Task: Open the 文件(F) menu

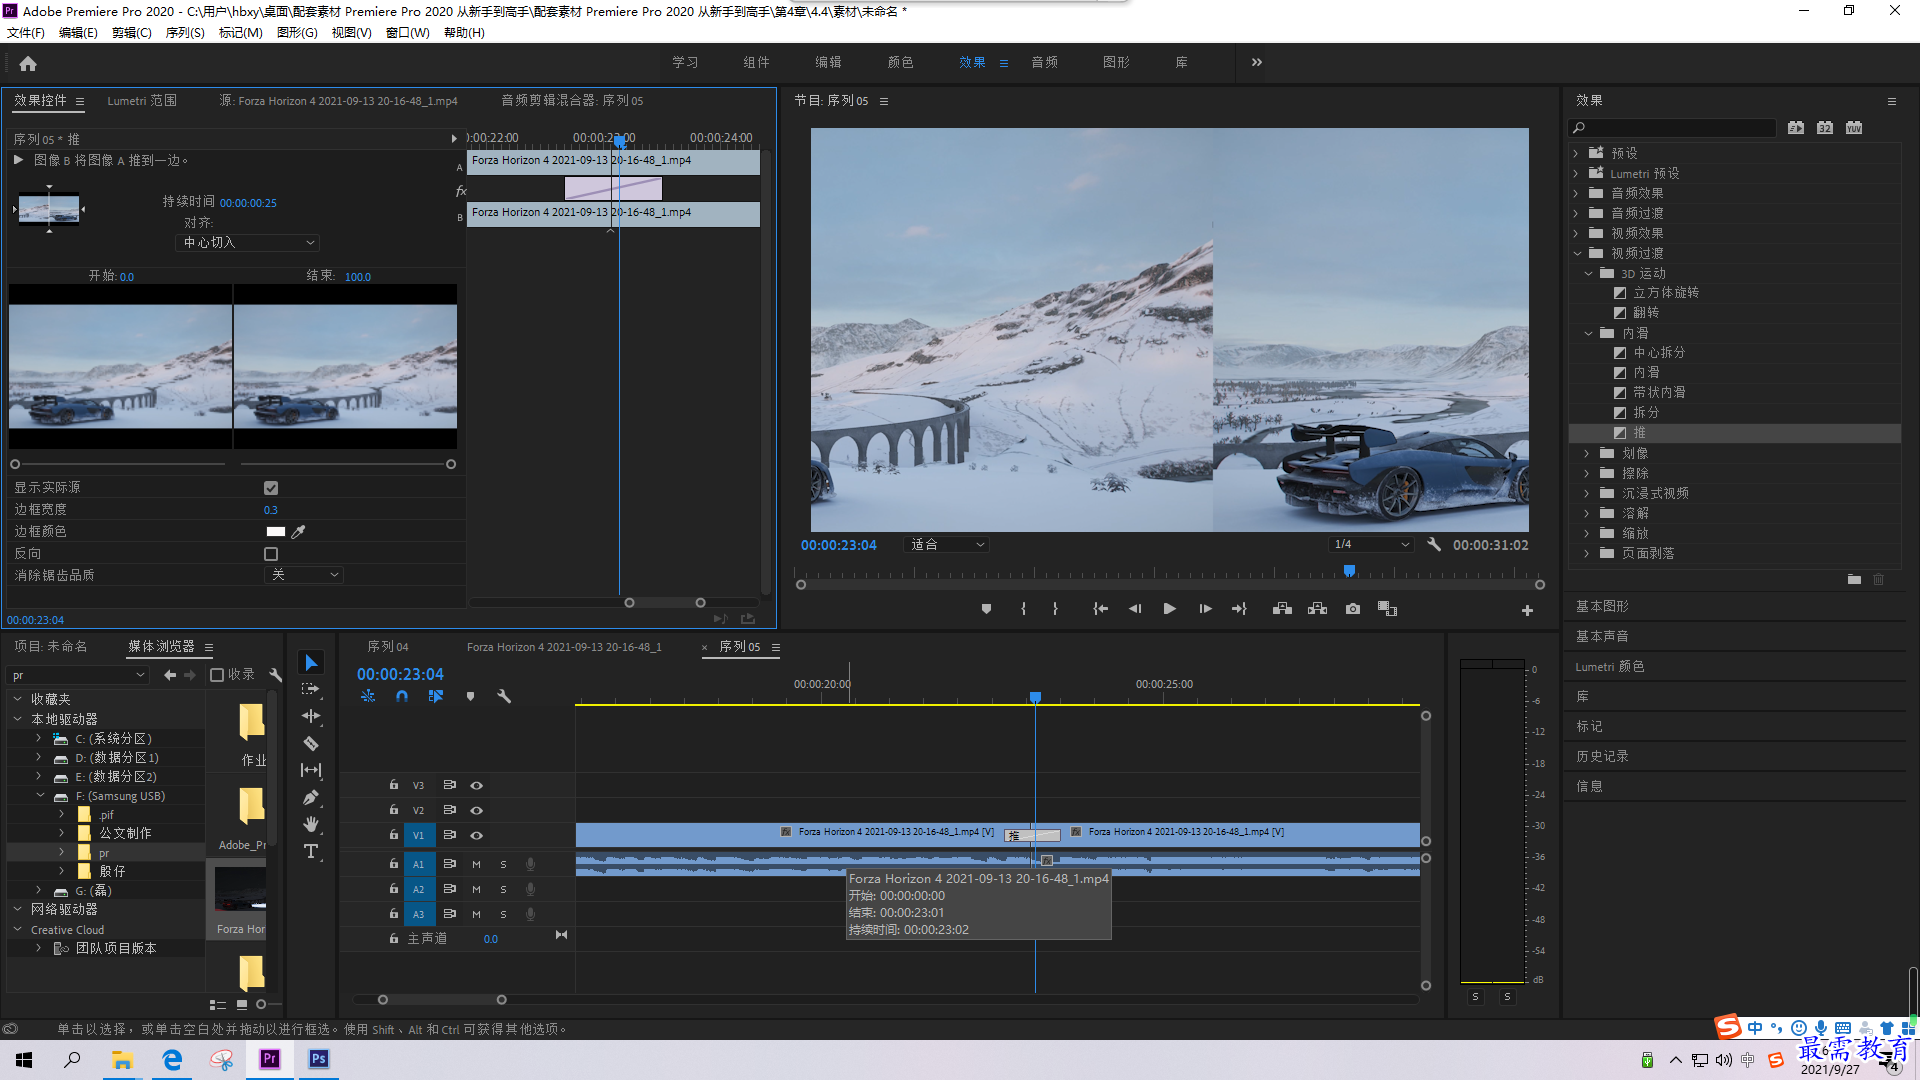Action: (26, 32)
